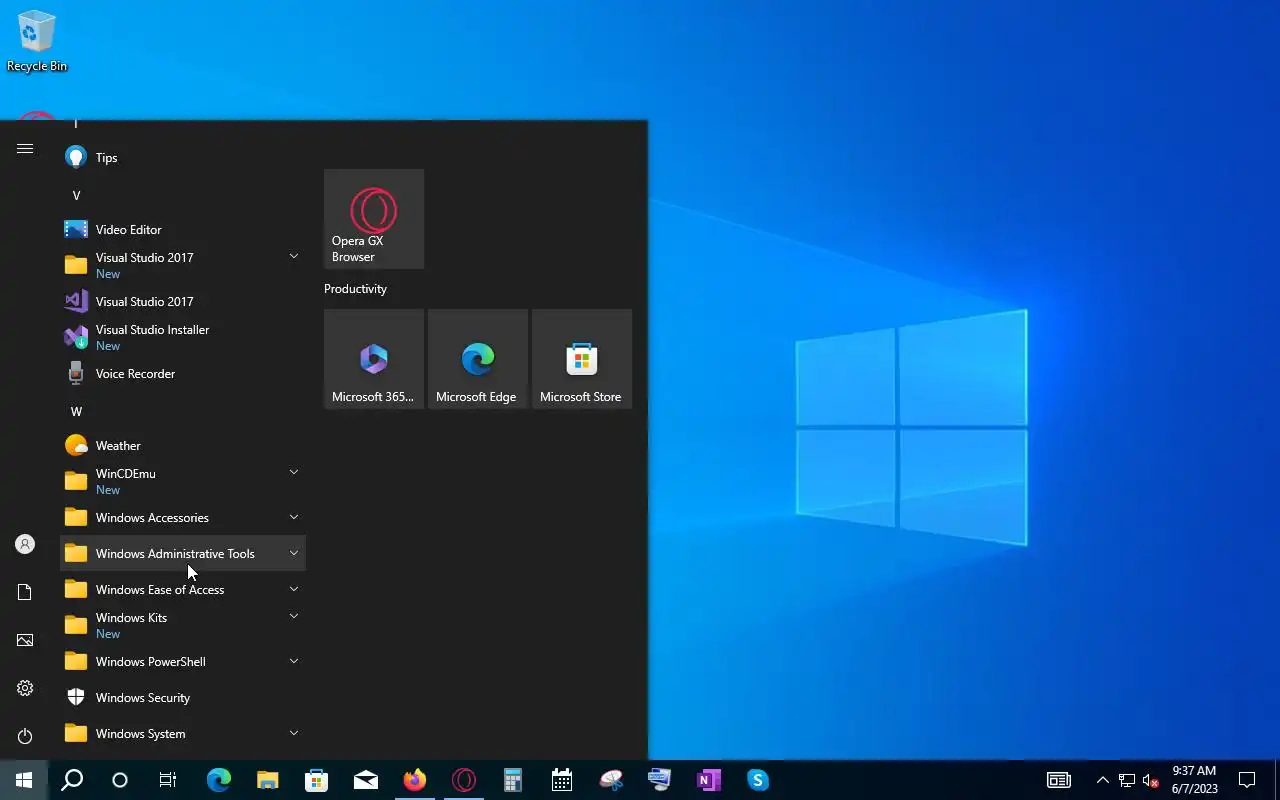Open Microsoft Edge from the taskbar
Image resolution: width=1280 pixels, height=800 pixels.
218,780
